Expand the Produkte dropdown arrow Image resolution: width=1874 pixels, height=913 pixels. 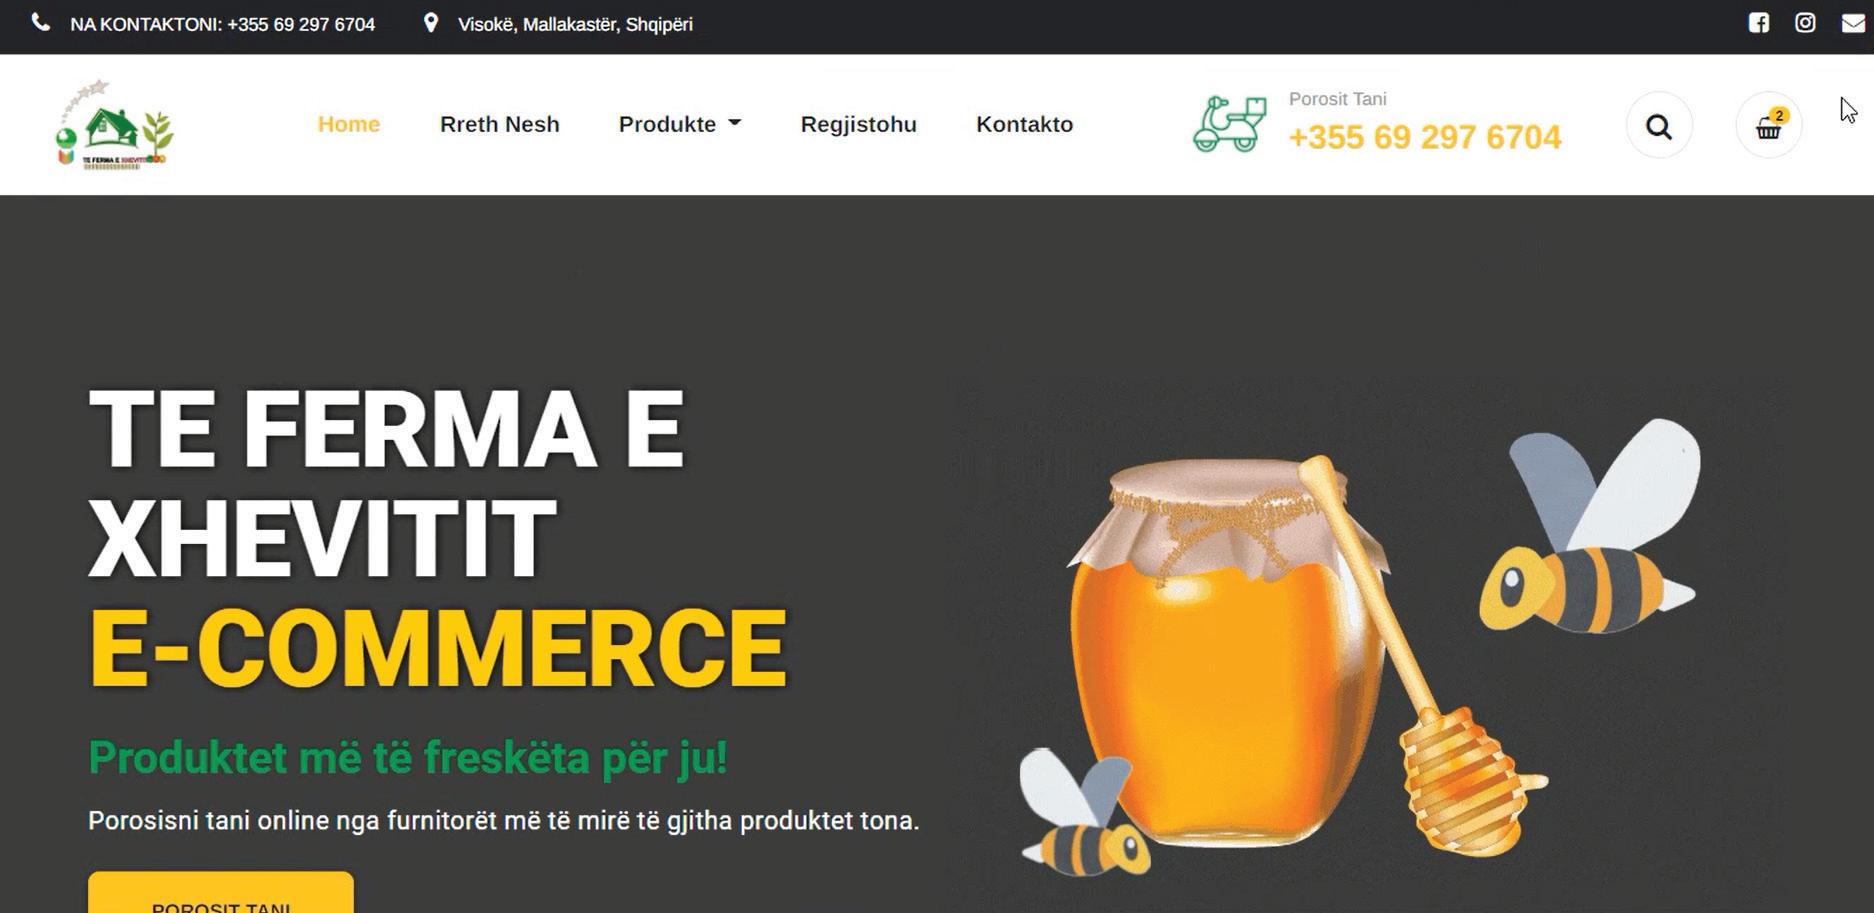735,123
